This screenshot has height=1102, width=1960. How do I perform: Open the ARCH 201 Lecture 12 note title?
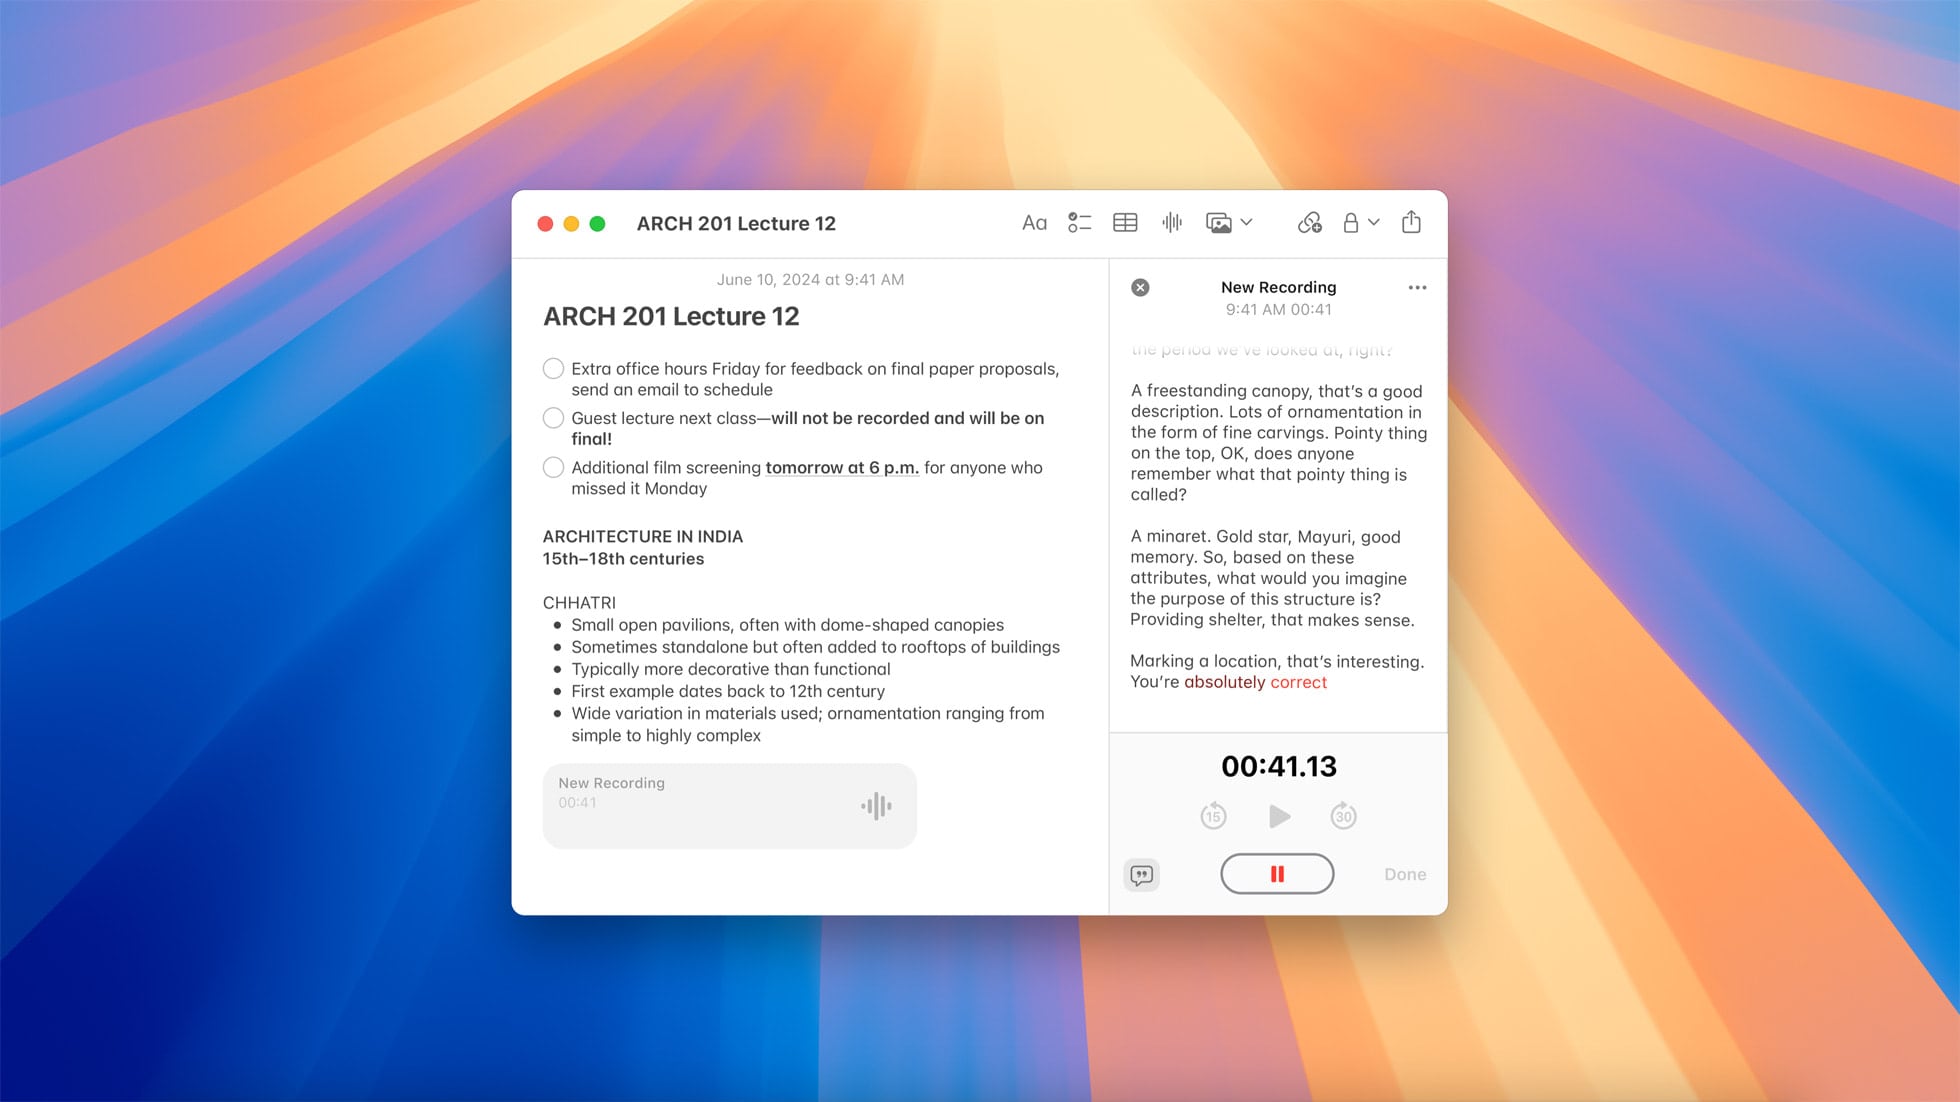670,315
